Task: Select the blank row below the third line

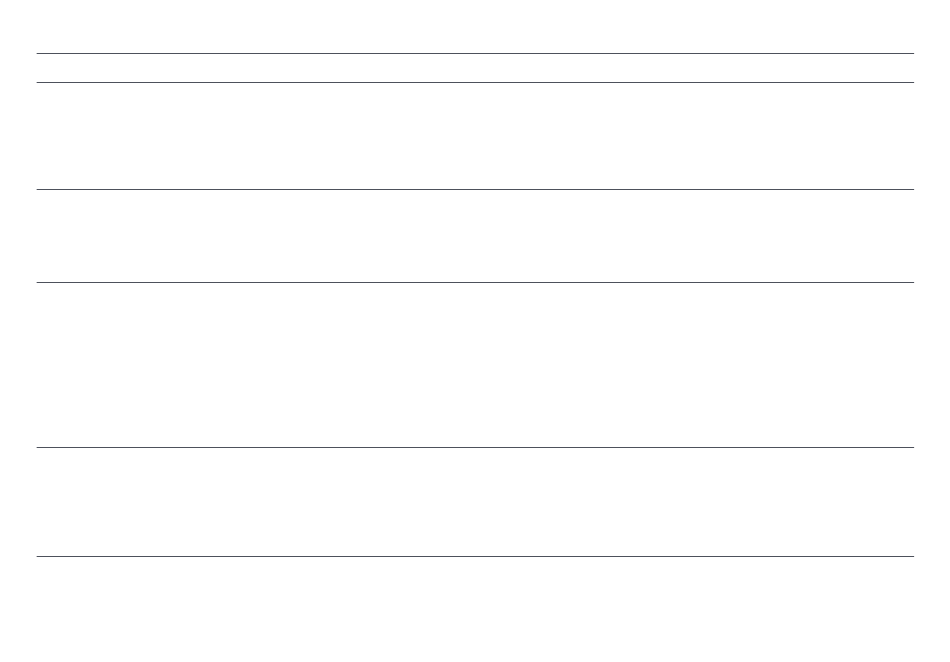Action: click(x=475, y=236)
